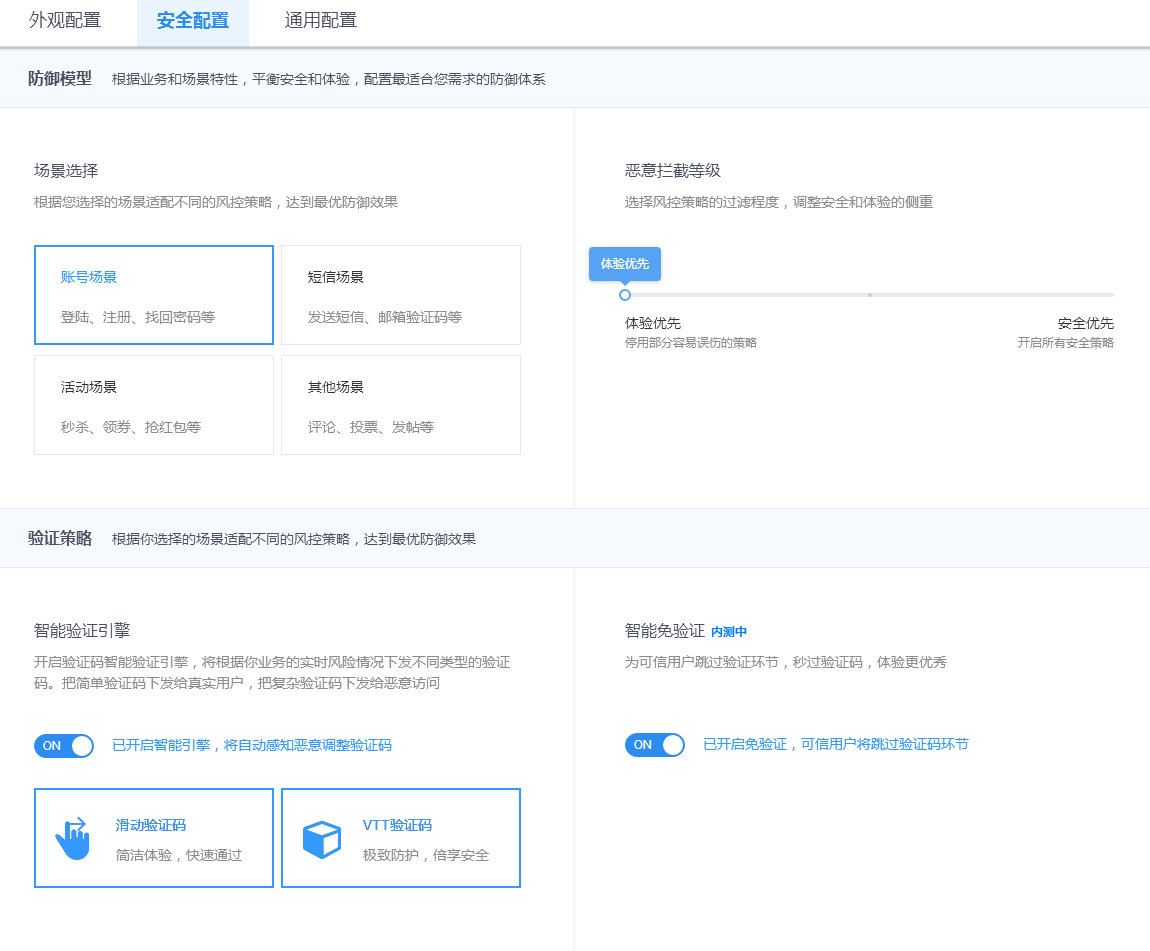1150x951 pixels.
Task: Select the 滑动验证码 captcha option
Action: pyautogui.click(x=154, y=838)
